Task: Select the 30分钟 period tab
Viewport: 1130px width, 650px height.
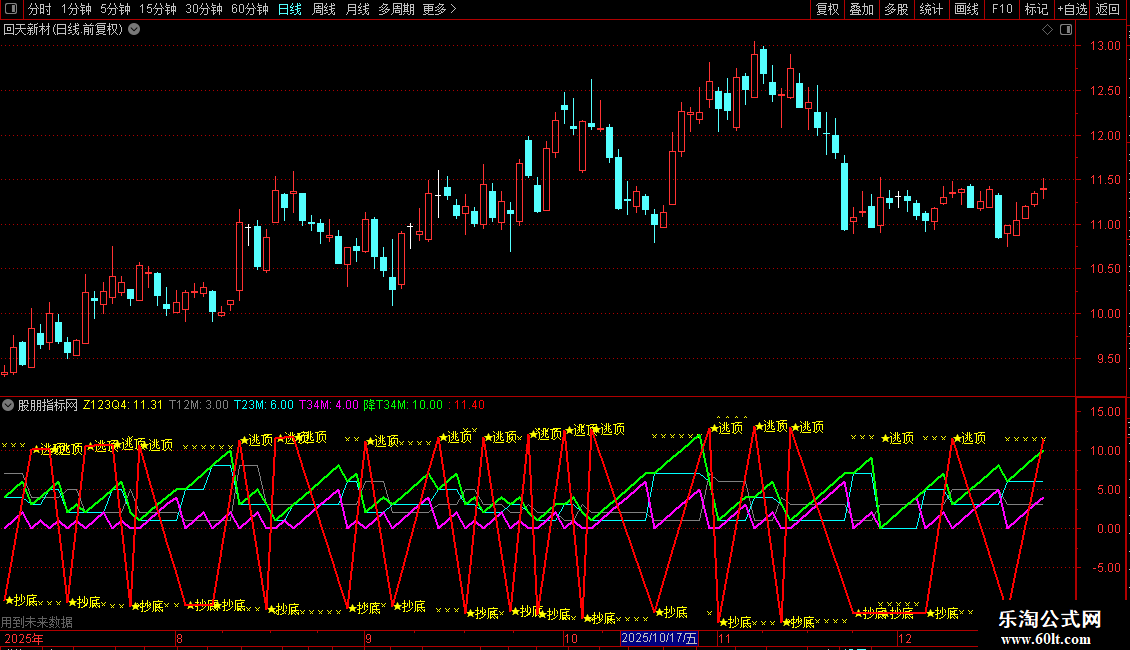Action: (203, 9)
